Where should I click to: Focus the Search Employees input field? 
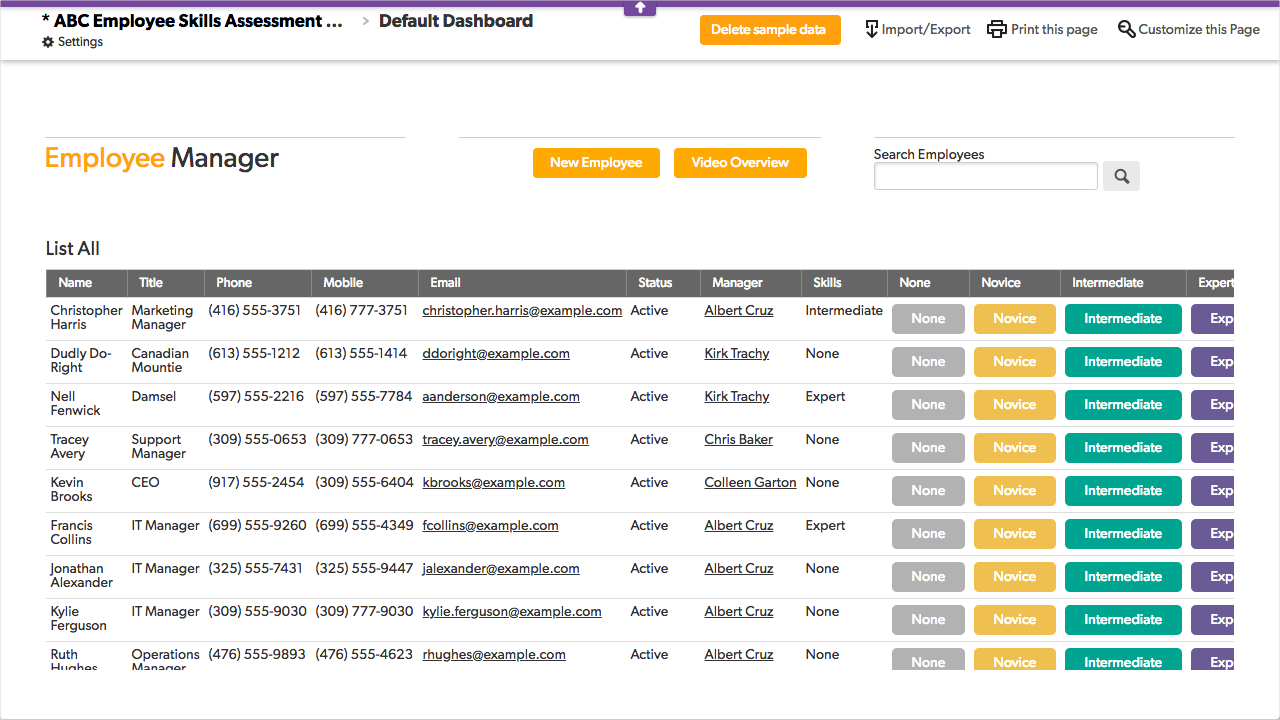[986, 176]
